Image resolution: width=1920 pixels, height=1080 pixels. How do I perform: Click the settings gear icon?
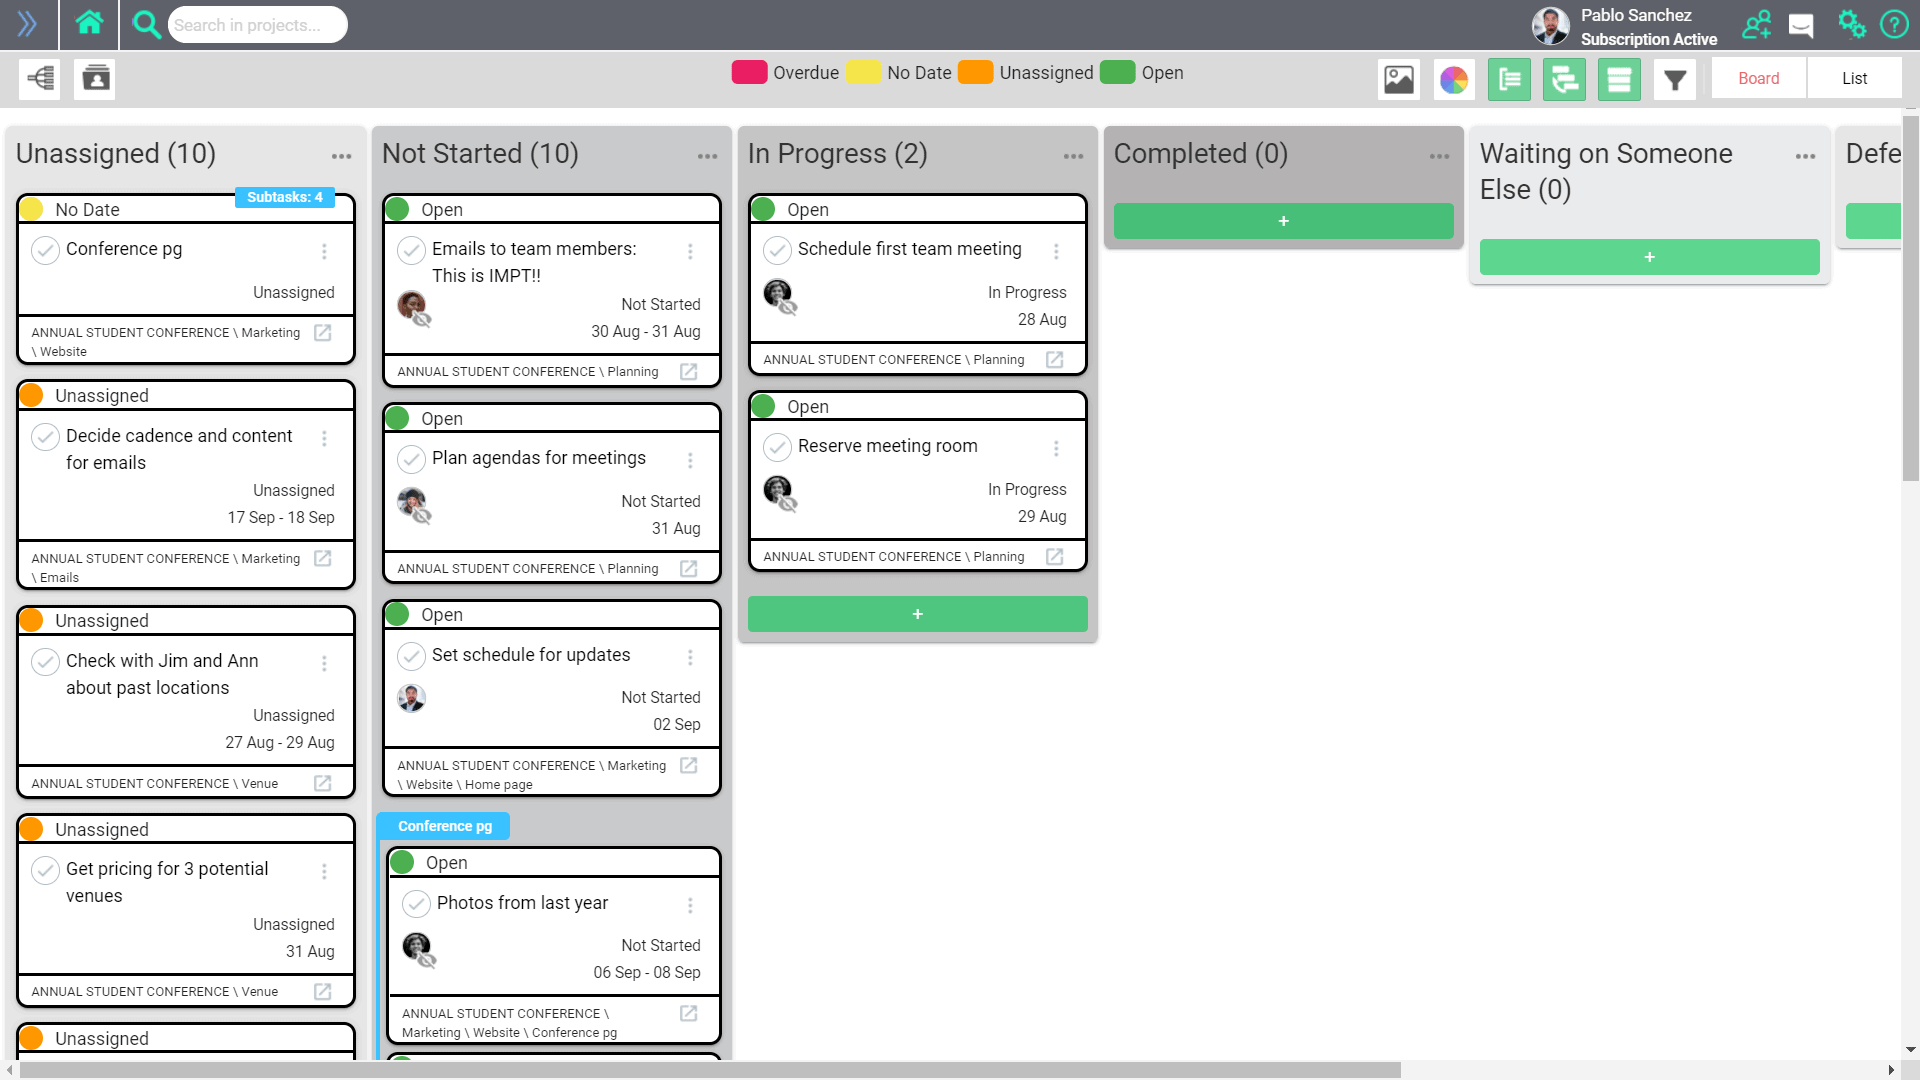click(x=1851, y=24)
